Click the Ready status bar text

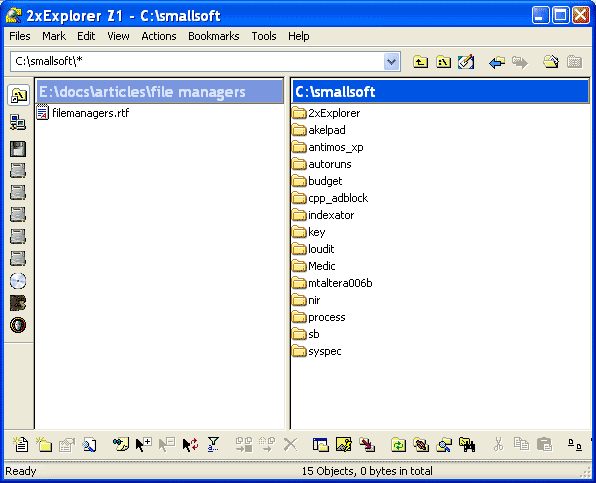point(21,471)
